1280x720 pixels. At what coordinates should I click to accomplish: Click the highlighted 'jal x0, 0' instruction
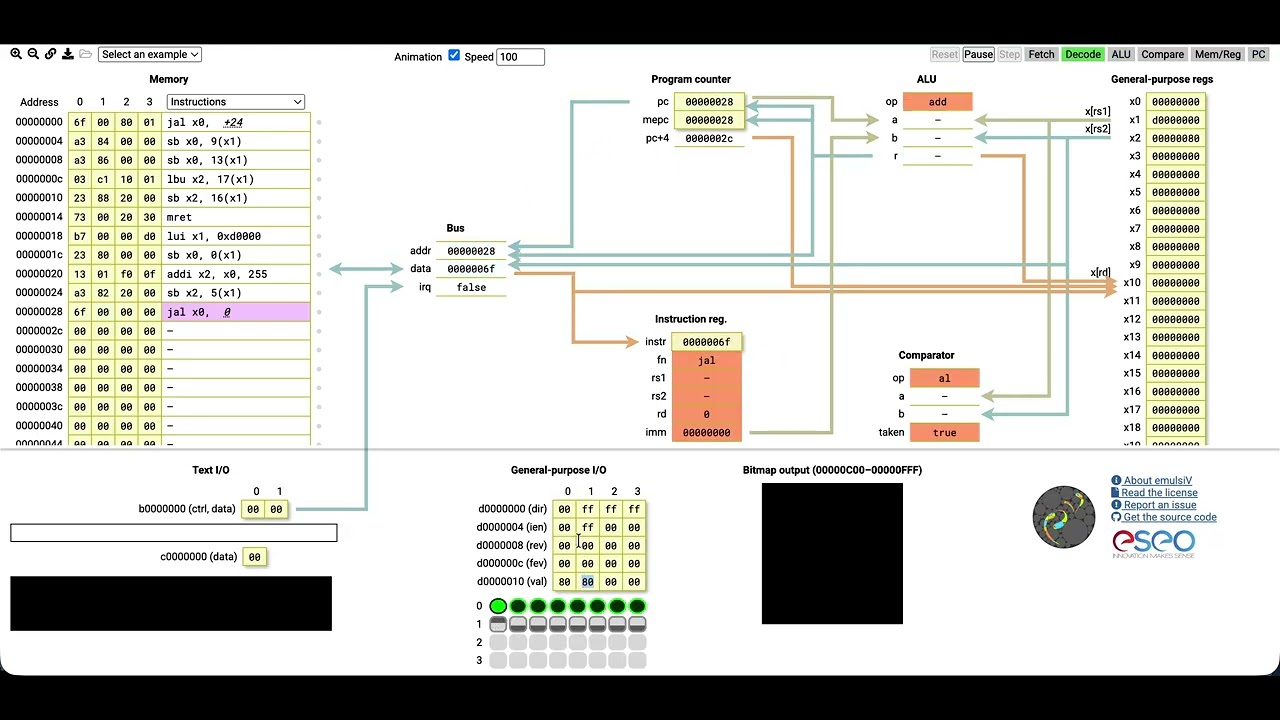(x=236, y=312)
